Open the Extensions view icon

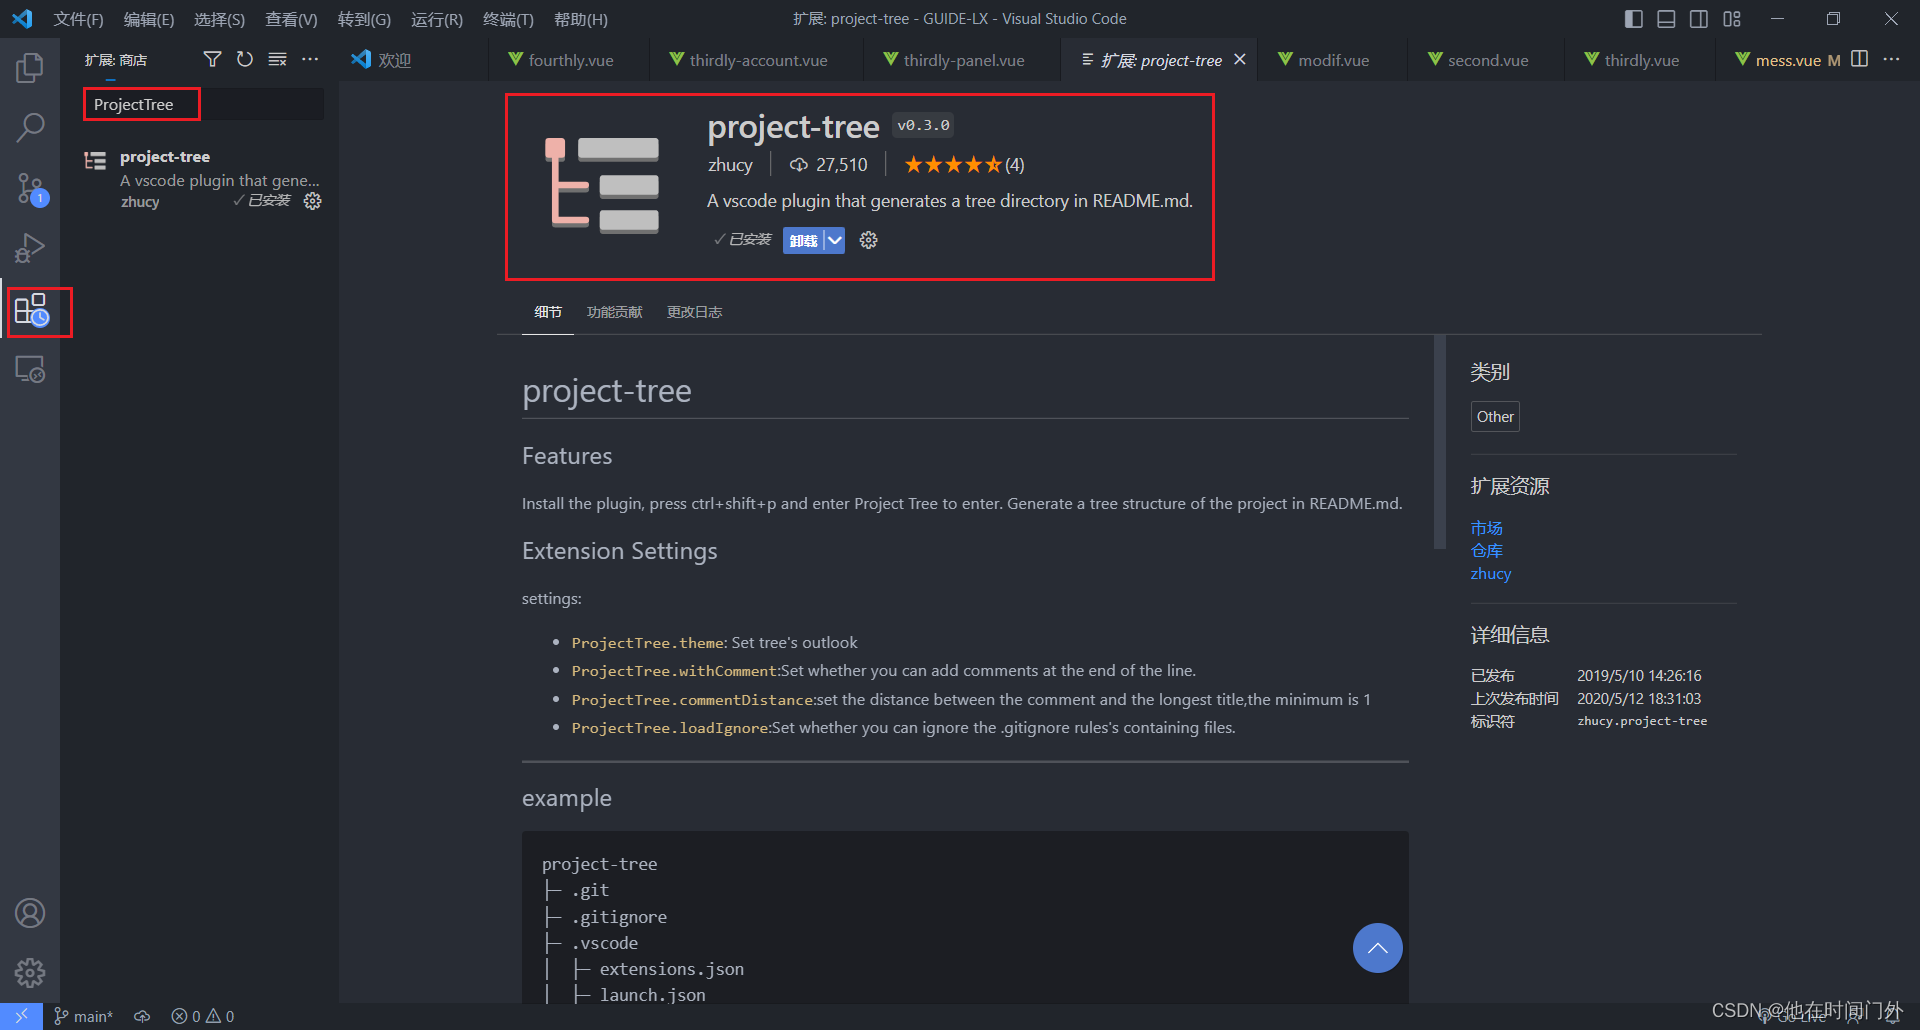pyautogui.click(x=31, y=310)
